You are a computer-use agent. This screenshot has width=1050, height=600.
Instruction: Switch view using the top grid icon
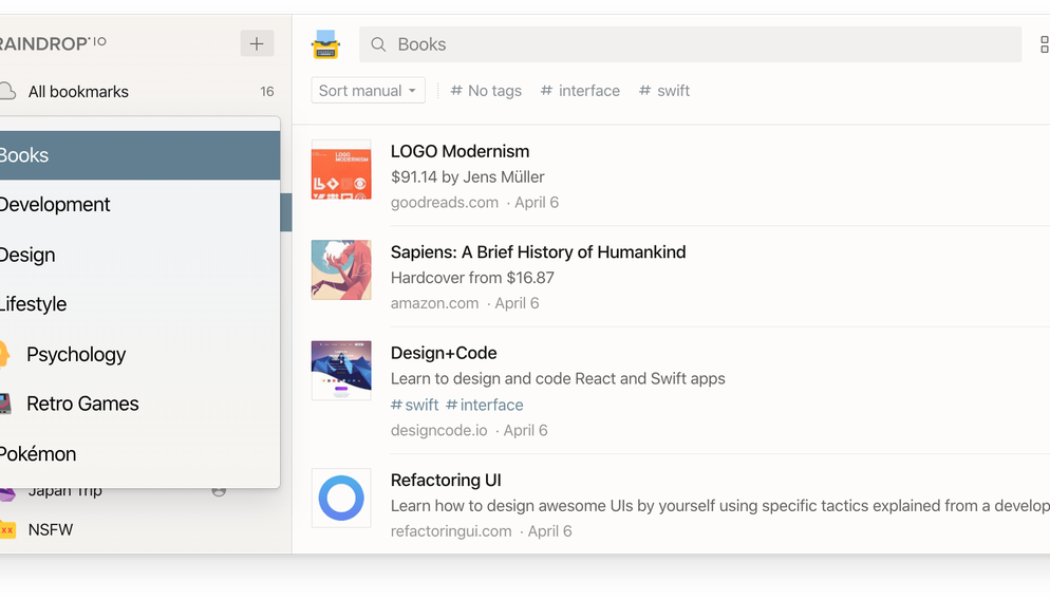point(1044,44)
